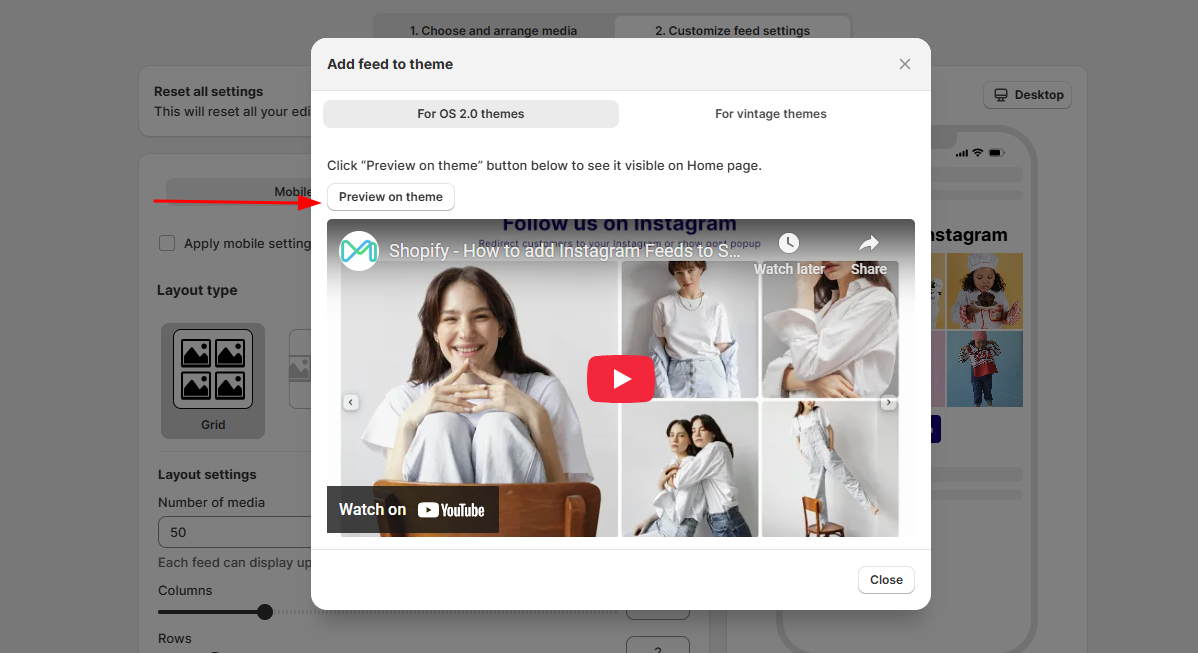Image resolution: width=1198 pixels, height=653 pixels.
Task: Select the For OS 2.0 themes tab
Action: point(471,114)
